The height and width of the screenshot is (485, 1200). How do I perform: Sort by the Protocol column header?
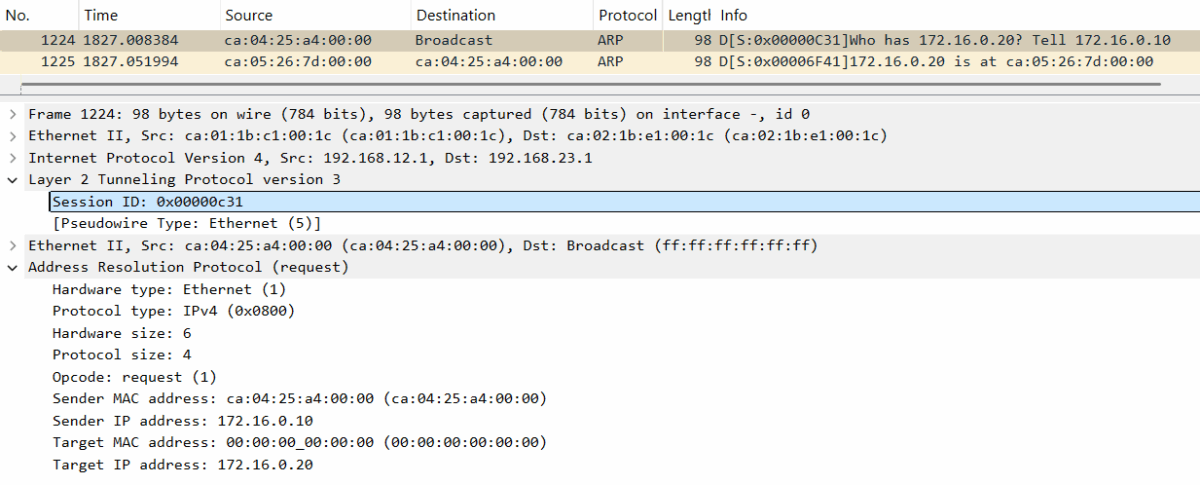point(628,15)
